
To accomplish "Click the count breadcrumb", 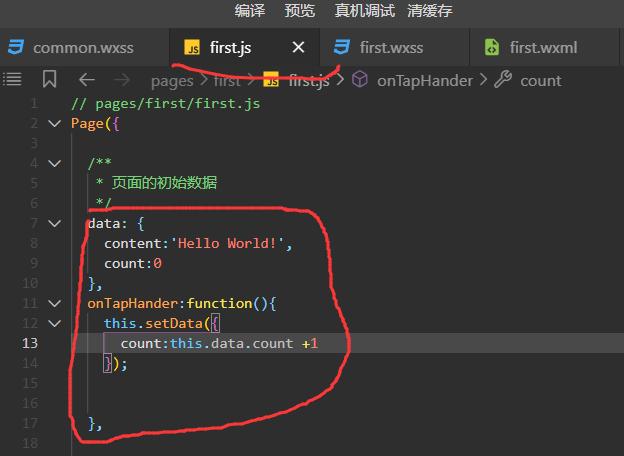I will click(x=541, y=81).
